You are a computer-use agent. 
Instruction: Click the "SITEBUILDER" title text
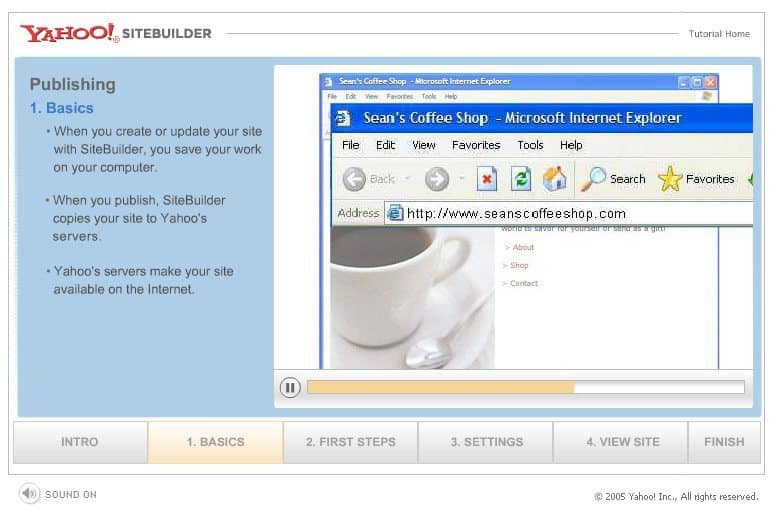(167, 34)
